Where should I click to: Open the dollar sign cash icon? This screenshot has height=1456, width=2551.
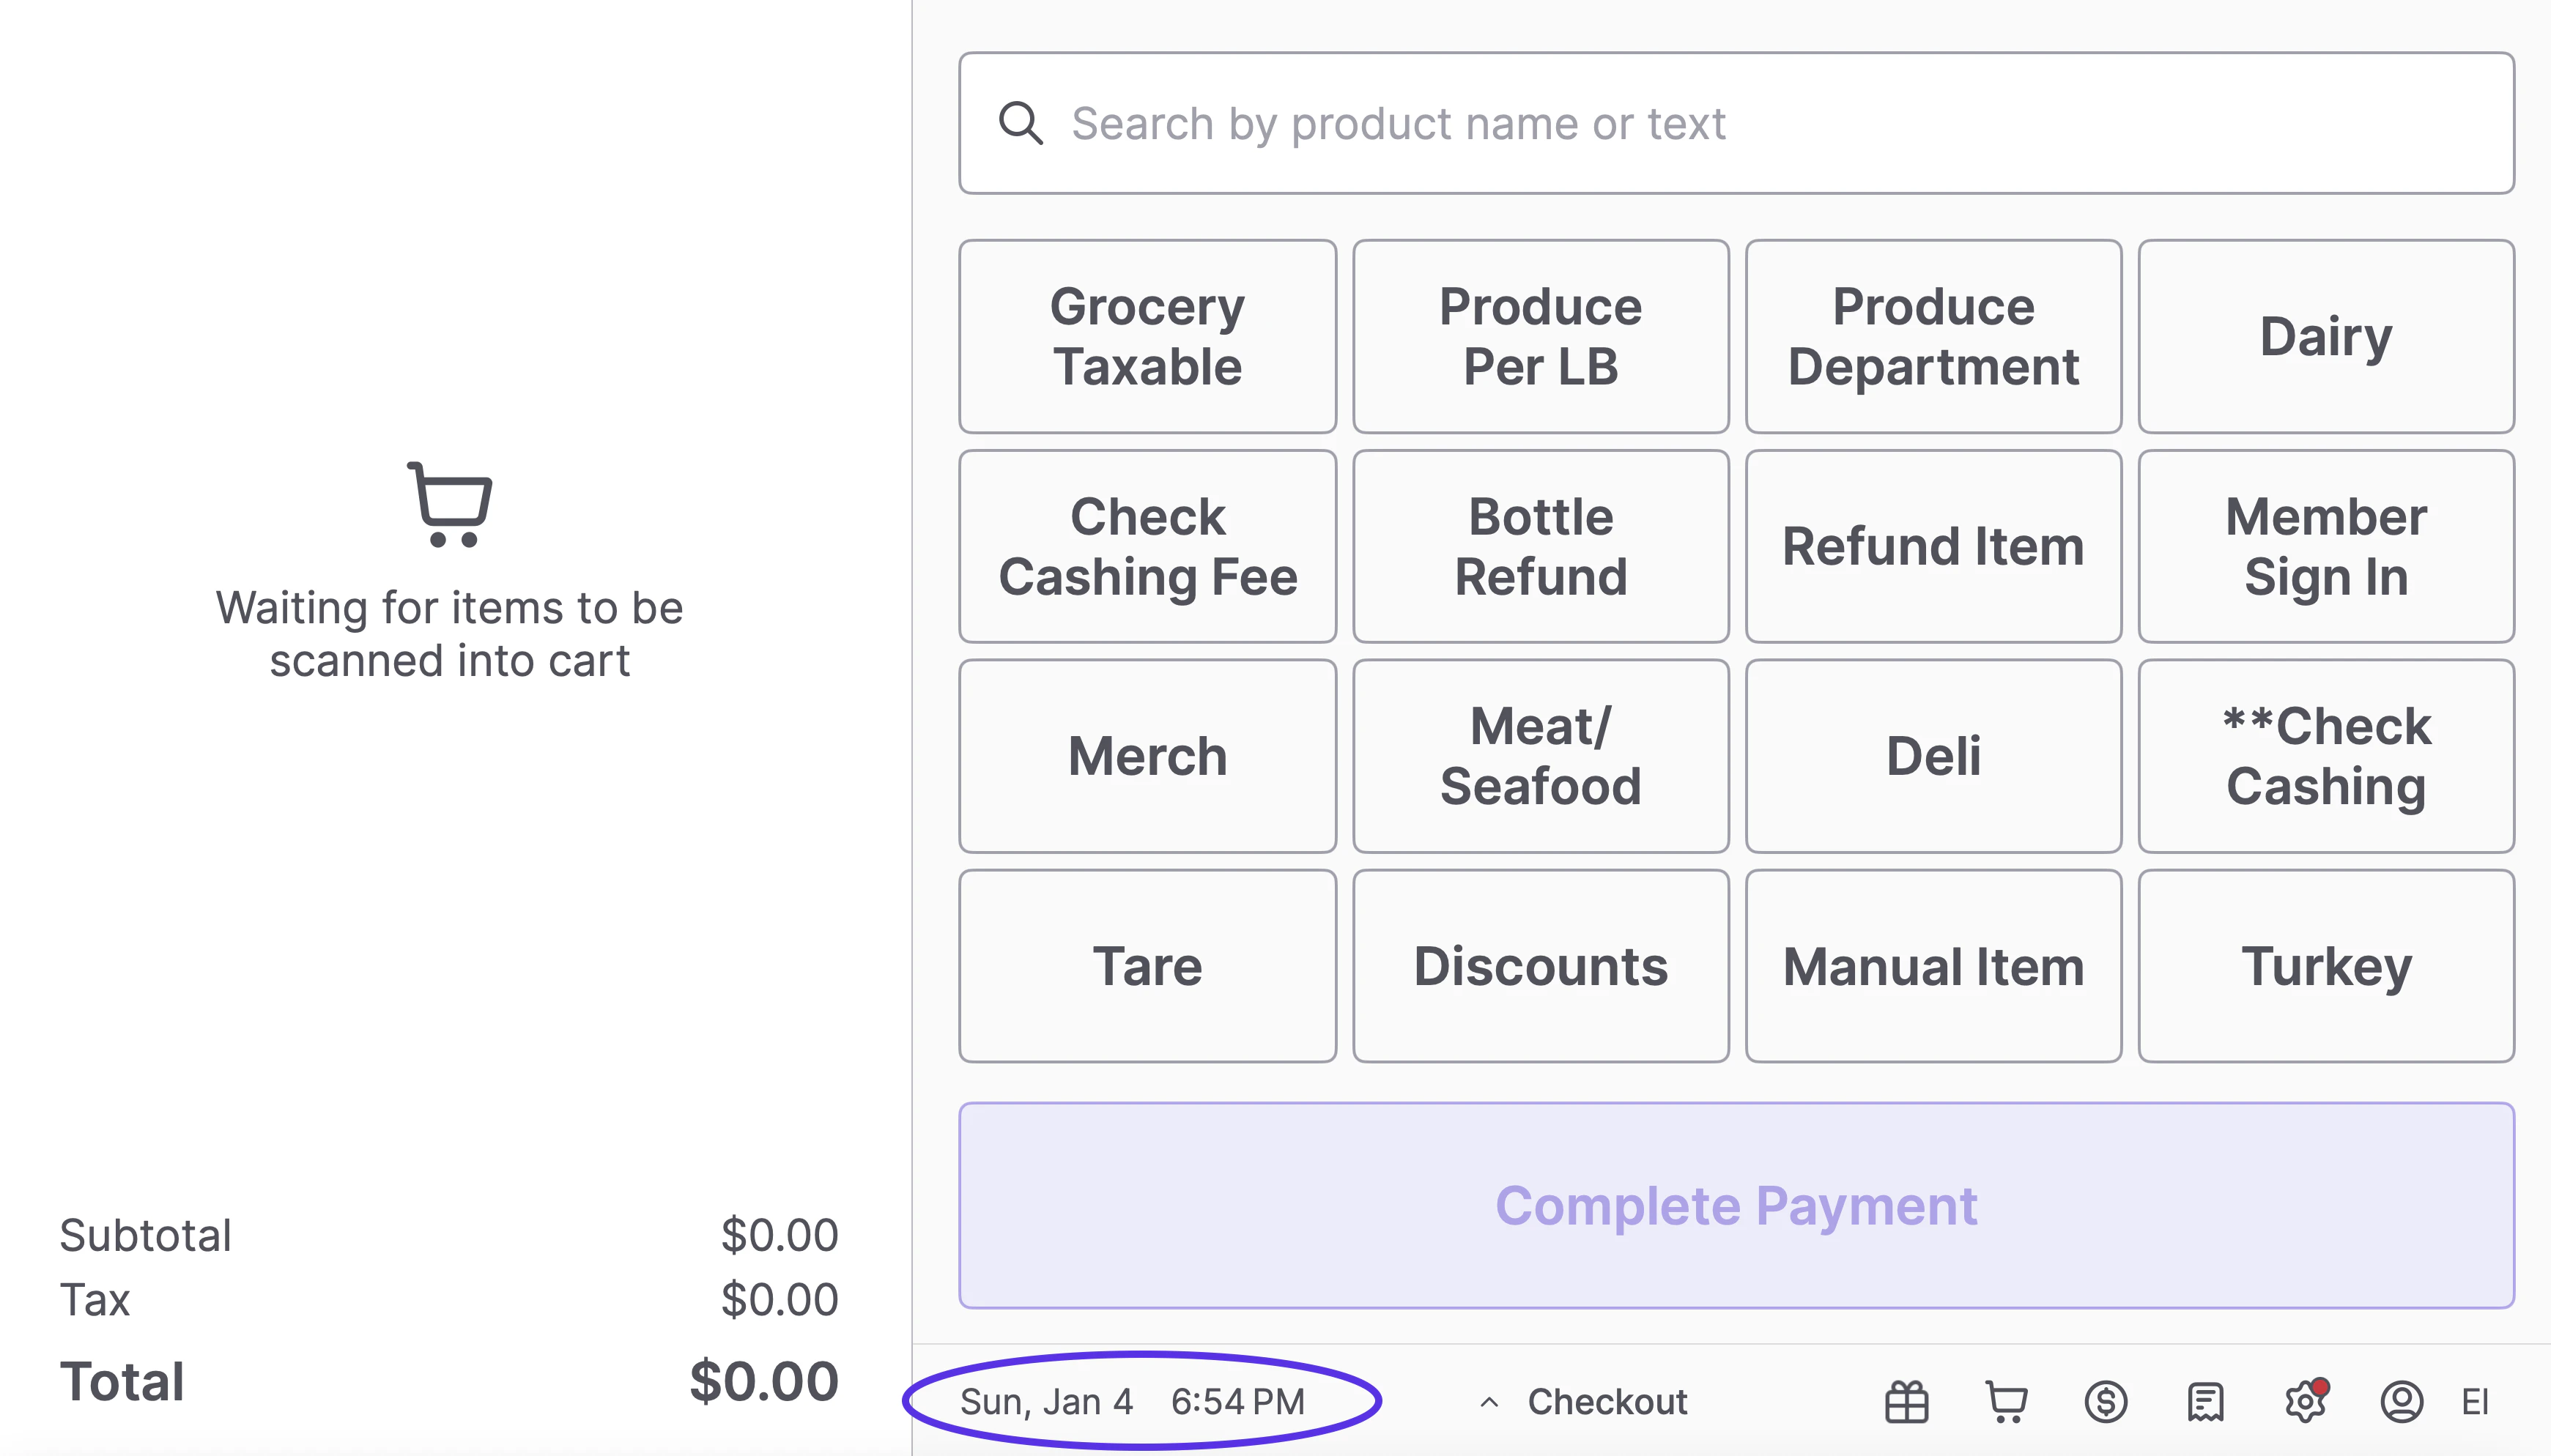click(2105, 1401)
